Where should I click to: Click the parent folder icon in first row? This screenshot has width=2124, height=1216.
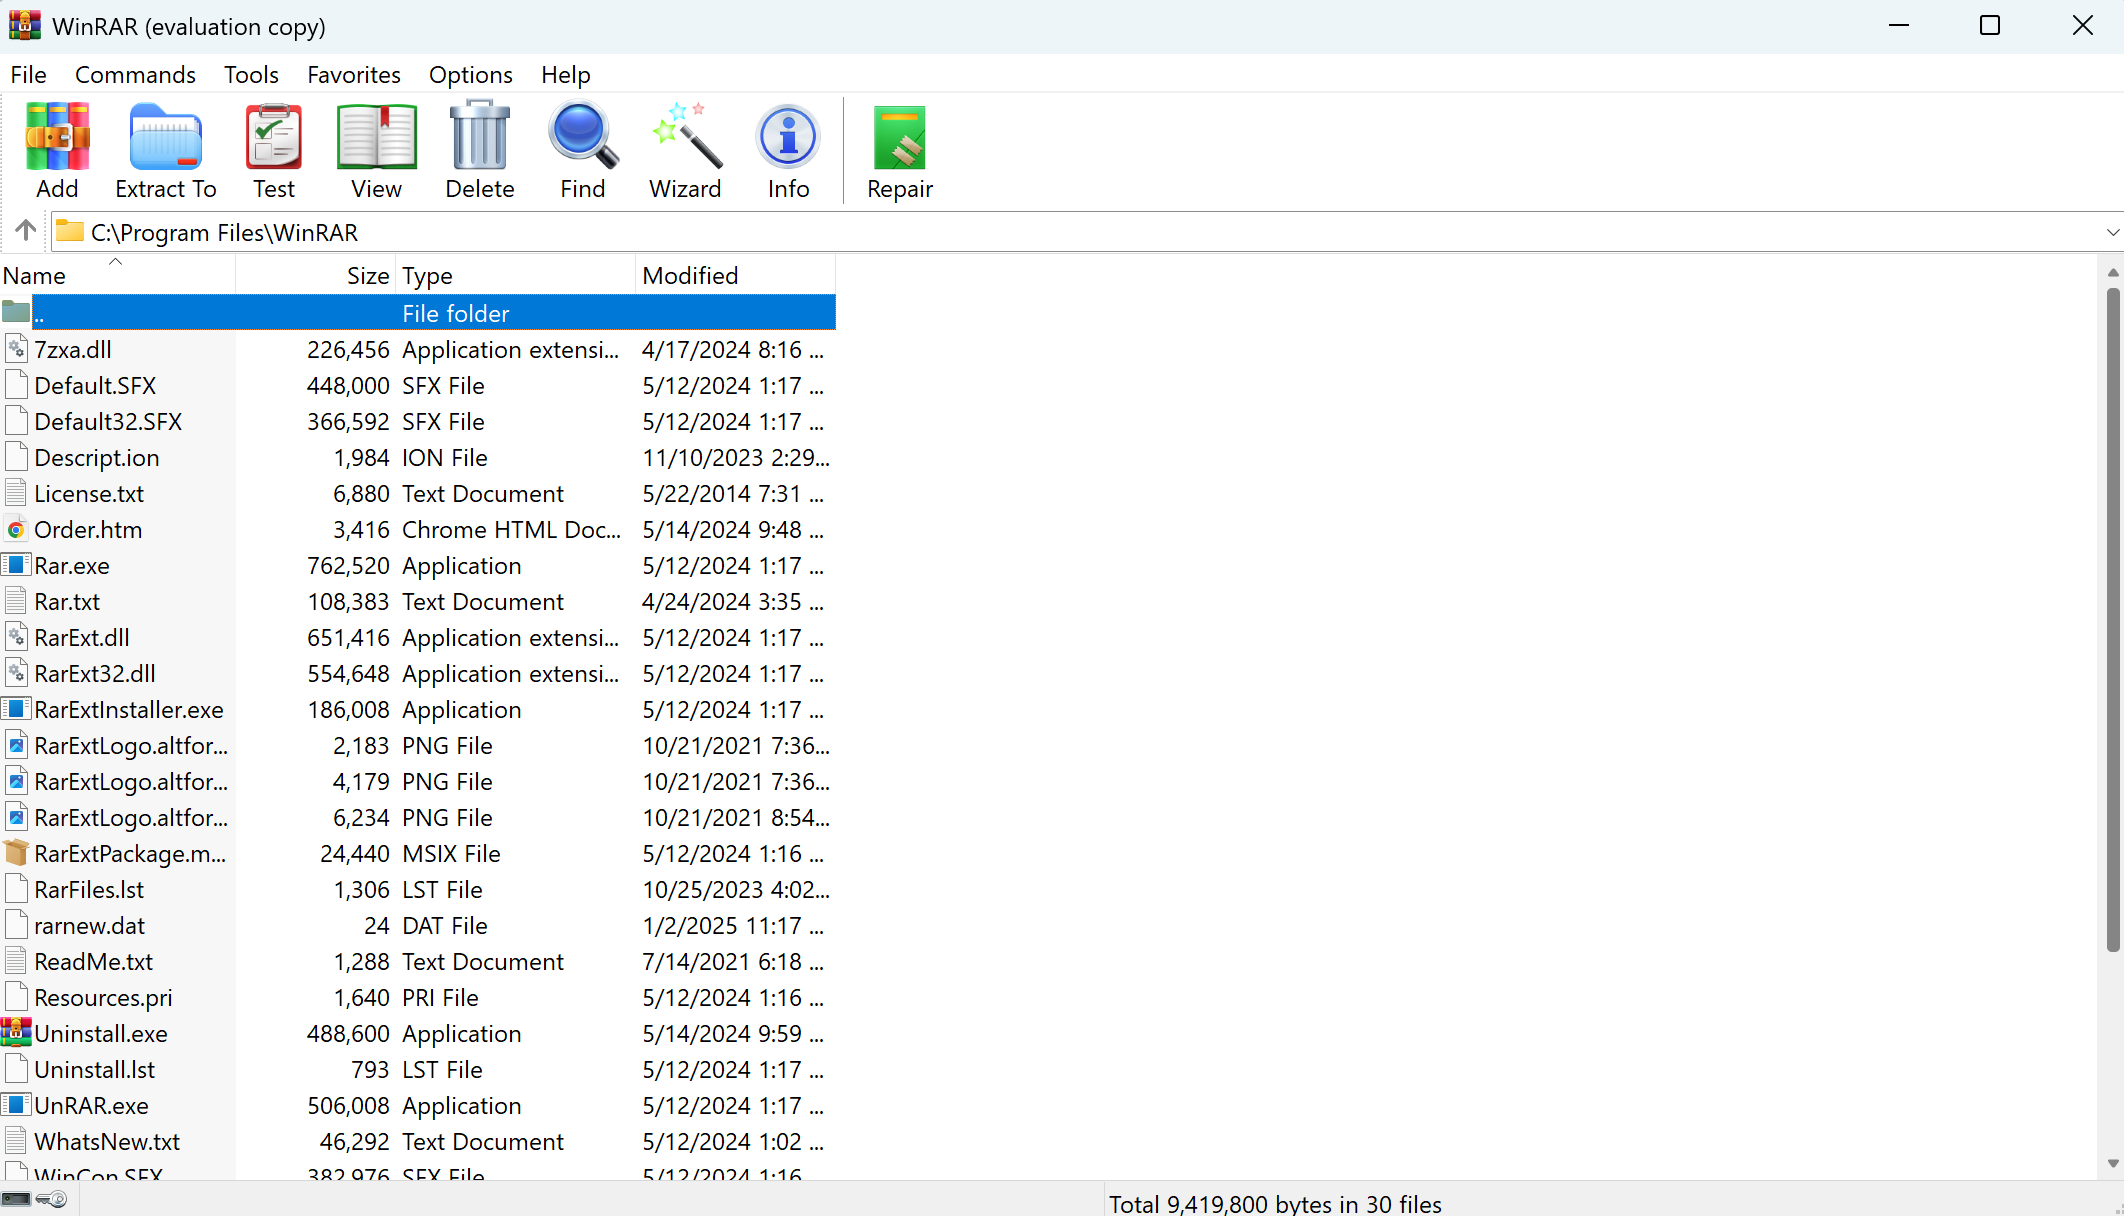coord(16,312)
